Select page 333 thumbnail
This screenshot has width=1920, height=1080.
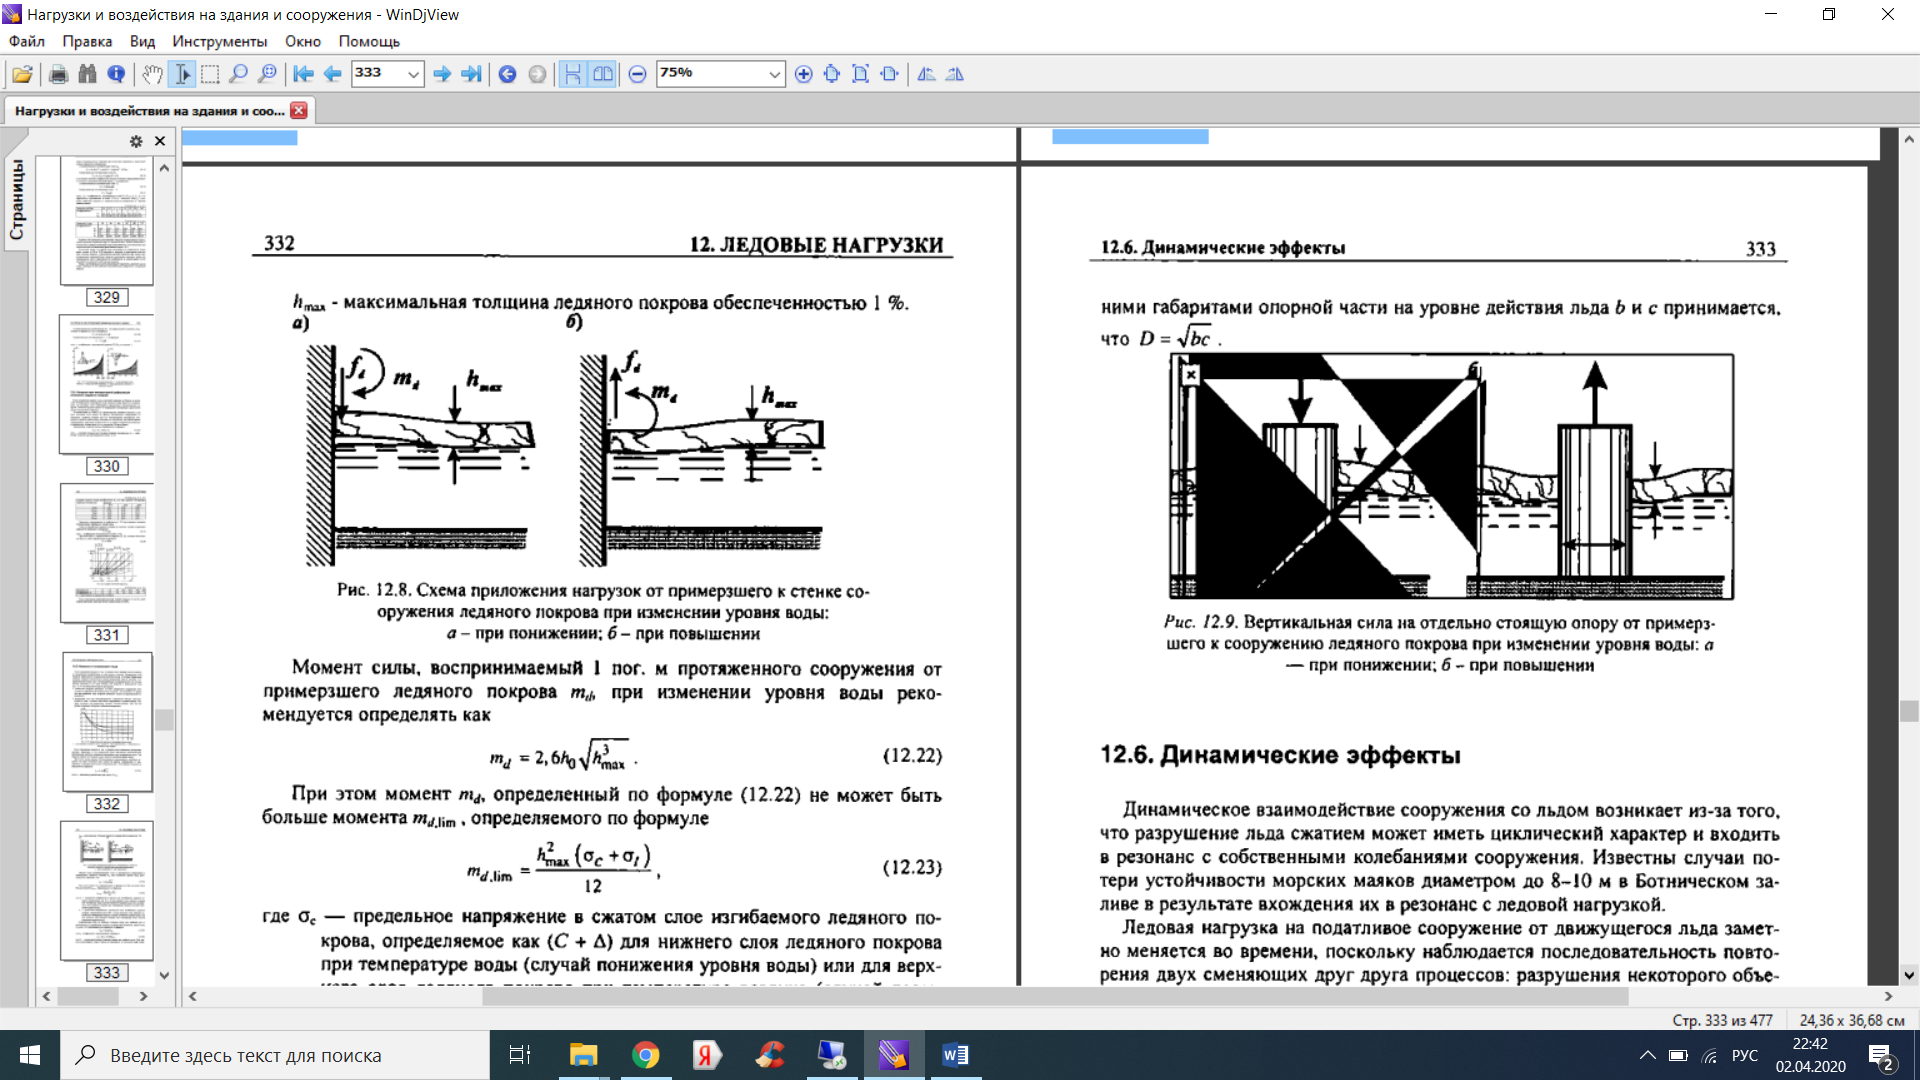[107, 890]
